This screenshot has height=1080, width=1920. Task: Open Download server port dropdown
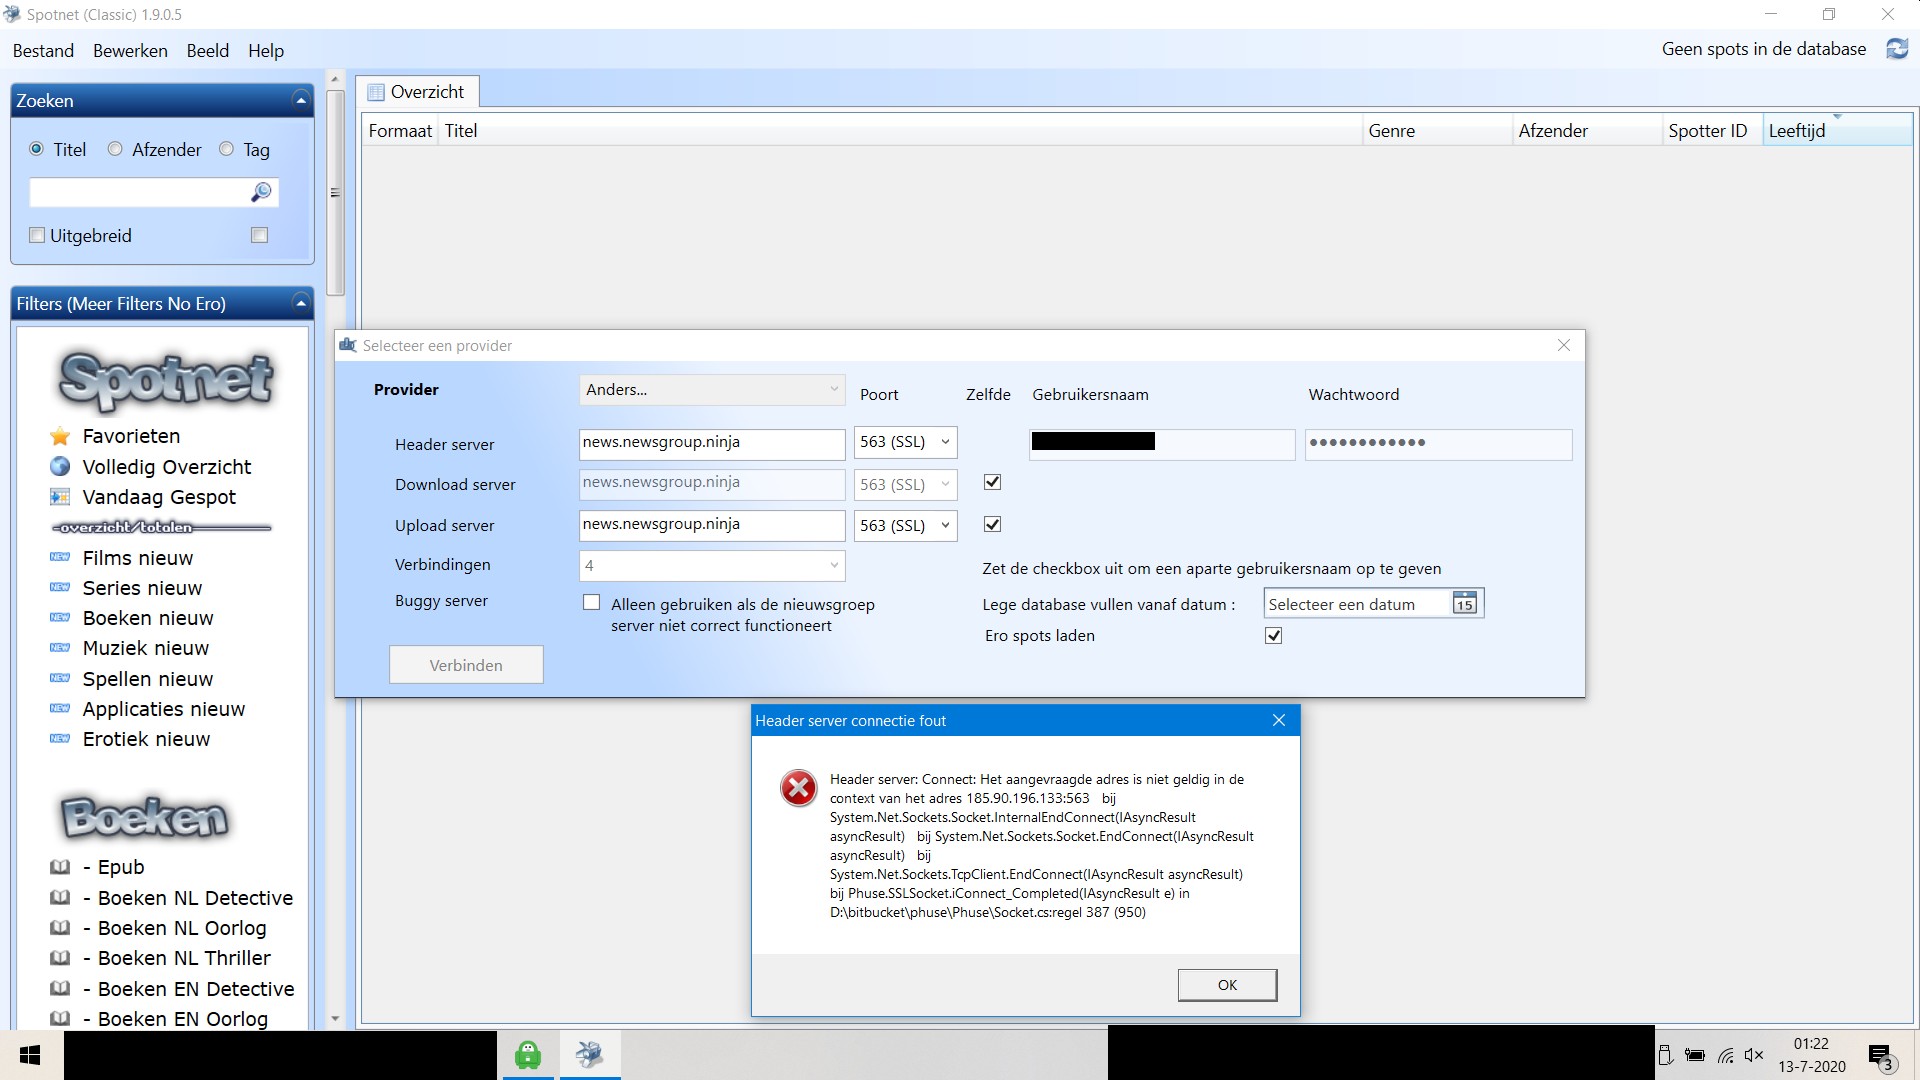[x=905, y=484]
